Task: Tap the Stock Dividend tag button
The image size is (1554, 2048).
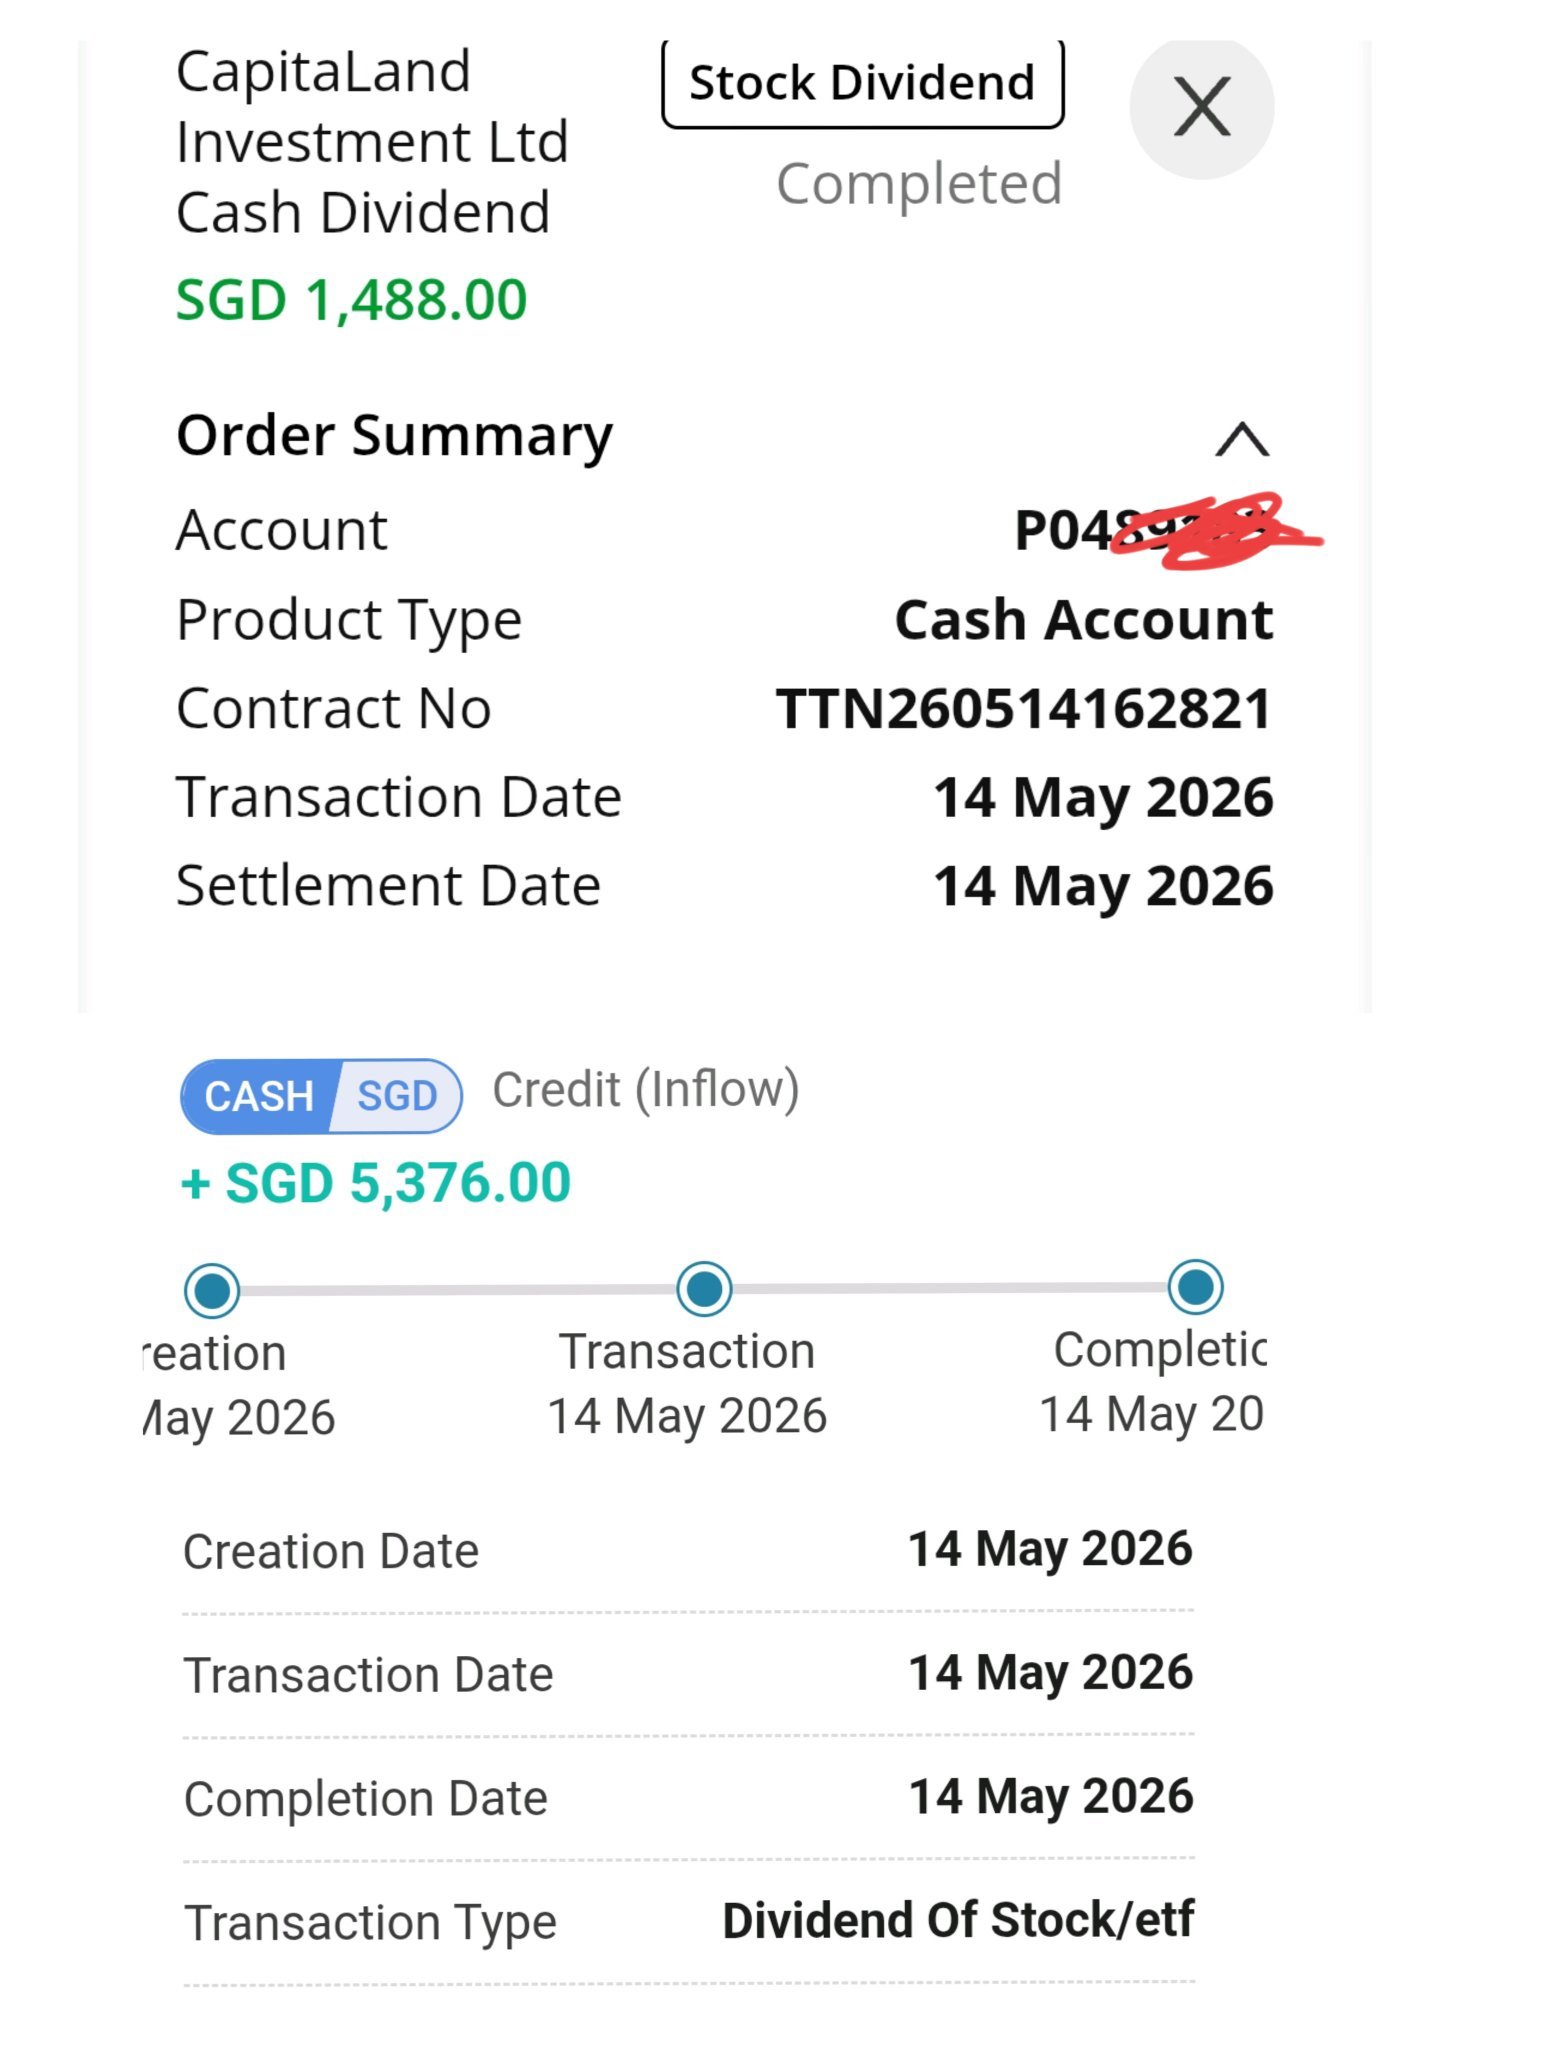Action: pyautogui.click(x=862, y=83)
